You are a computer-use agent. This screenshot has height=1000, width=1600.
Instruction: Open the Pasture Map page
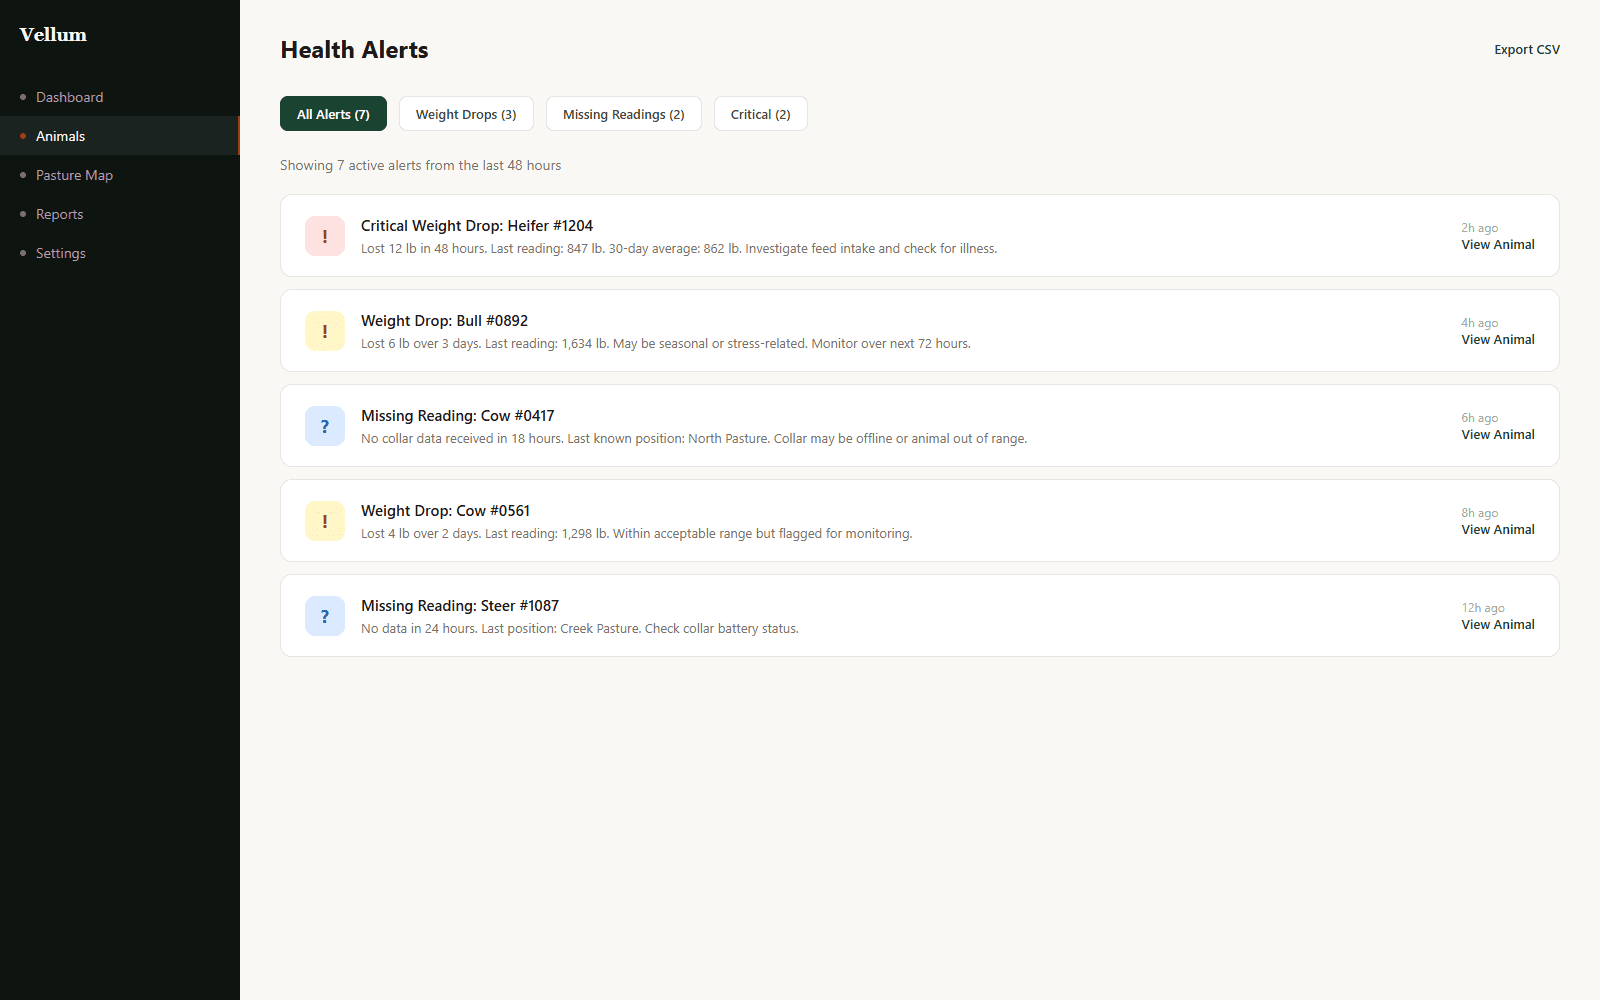point(74,175)
